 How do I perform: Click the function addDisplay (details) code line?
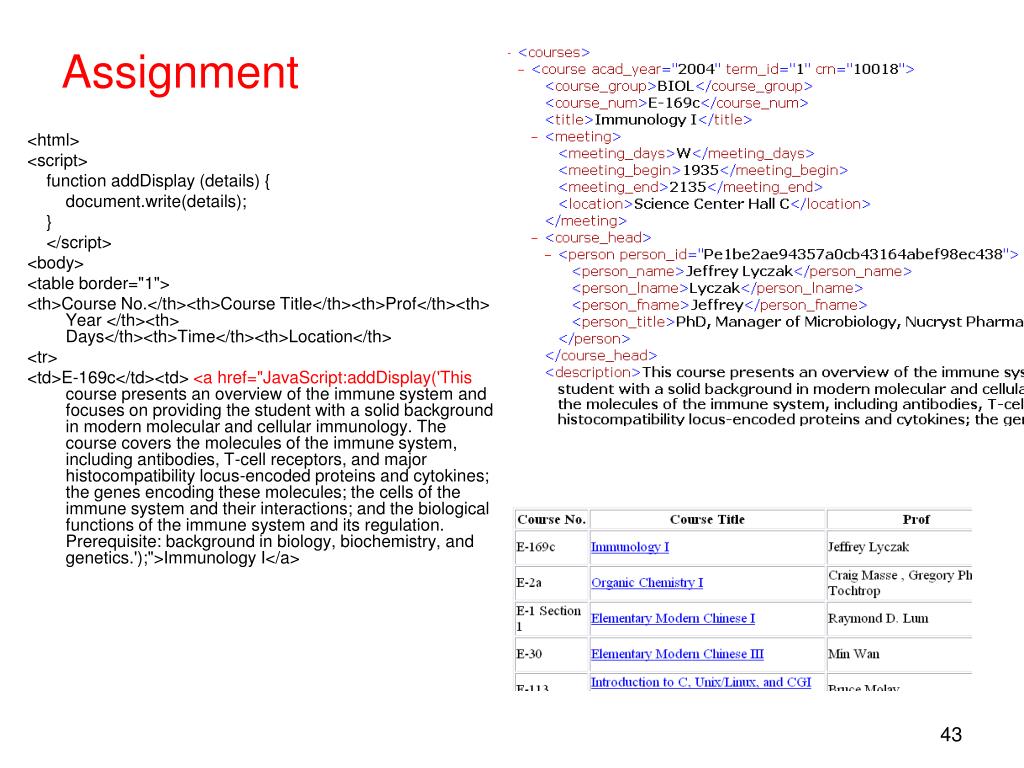[x=158, y=181]
